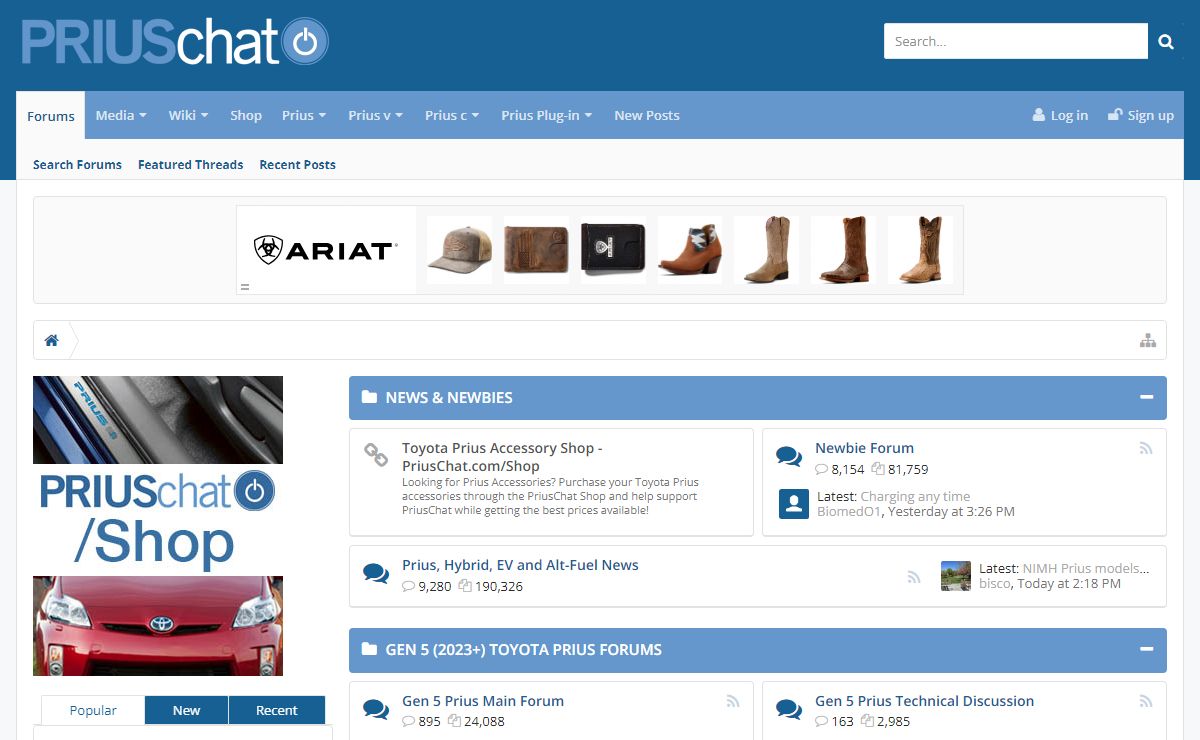Switch to the New tab
Image resolution: width=1200 pixels, height=740 pixels.
186,710
